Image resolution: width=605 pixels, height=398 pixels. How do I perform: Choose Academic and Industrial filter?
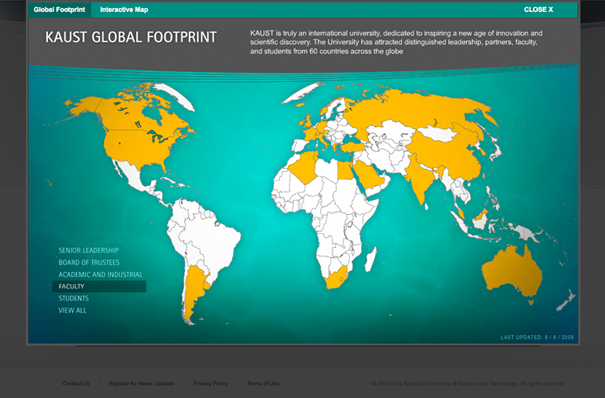coord(100,275)
